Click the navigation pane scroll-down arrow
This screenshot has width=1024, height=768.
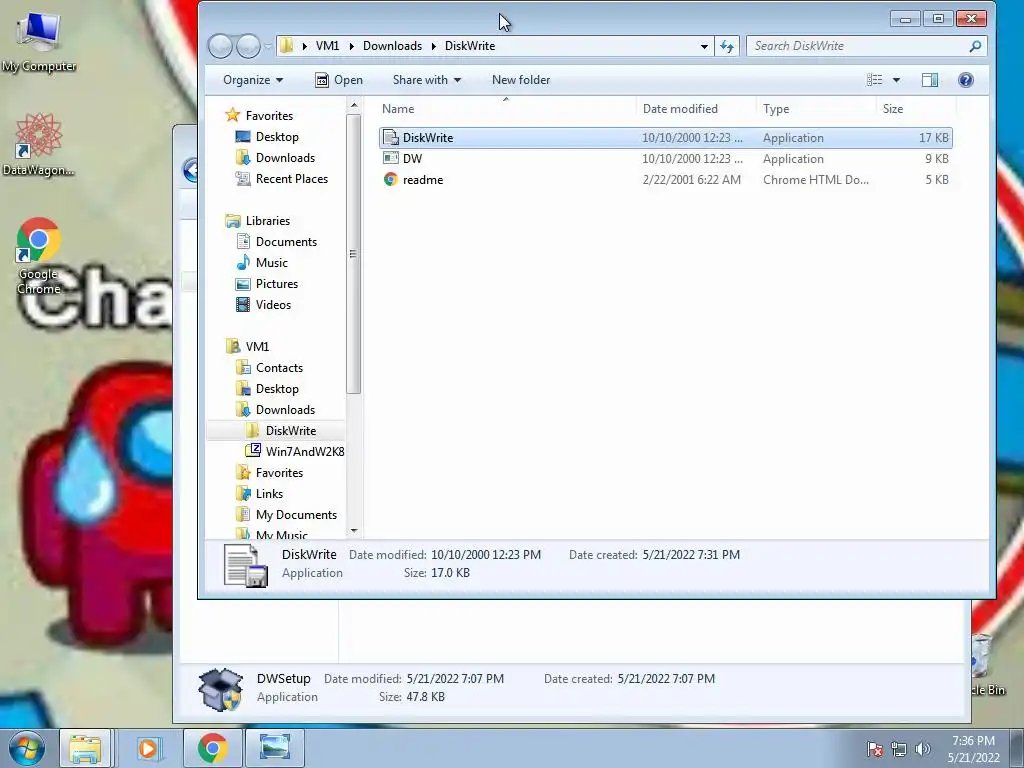click(x=353, y=531)
